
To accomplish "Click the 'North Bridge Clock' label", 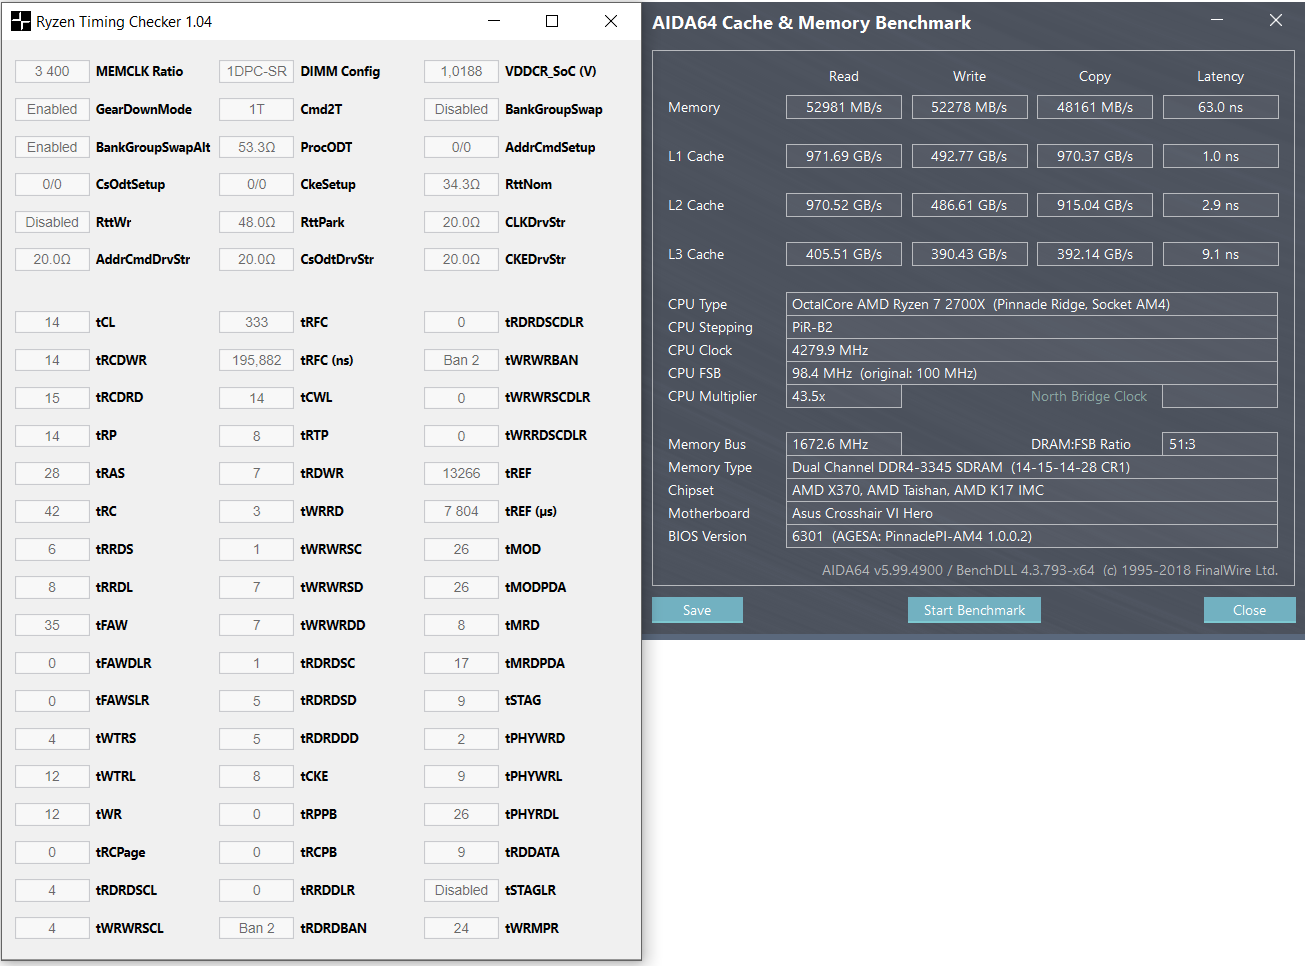I will 1089,396.
